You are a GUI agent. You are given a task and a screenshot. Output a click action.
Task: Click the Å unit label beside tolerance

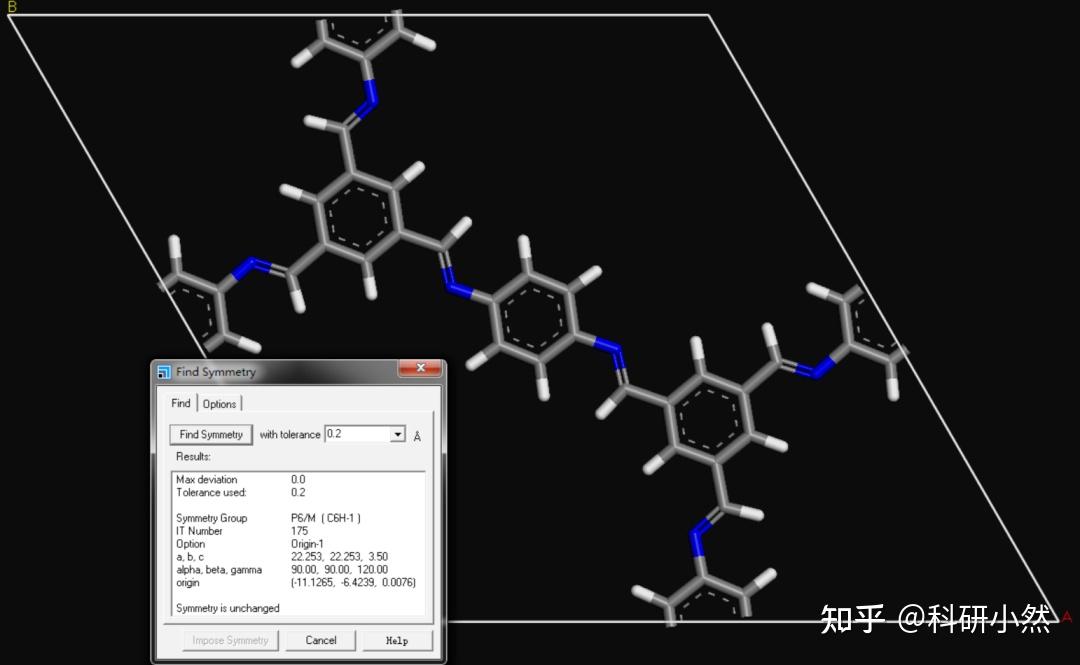[417, 434]
